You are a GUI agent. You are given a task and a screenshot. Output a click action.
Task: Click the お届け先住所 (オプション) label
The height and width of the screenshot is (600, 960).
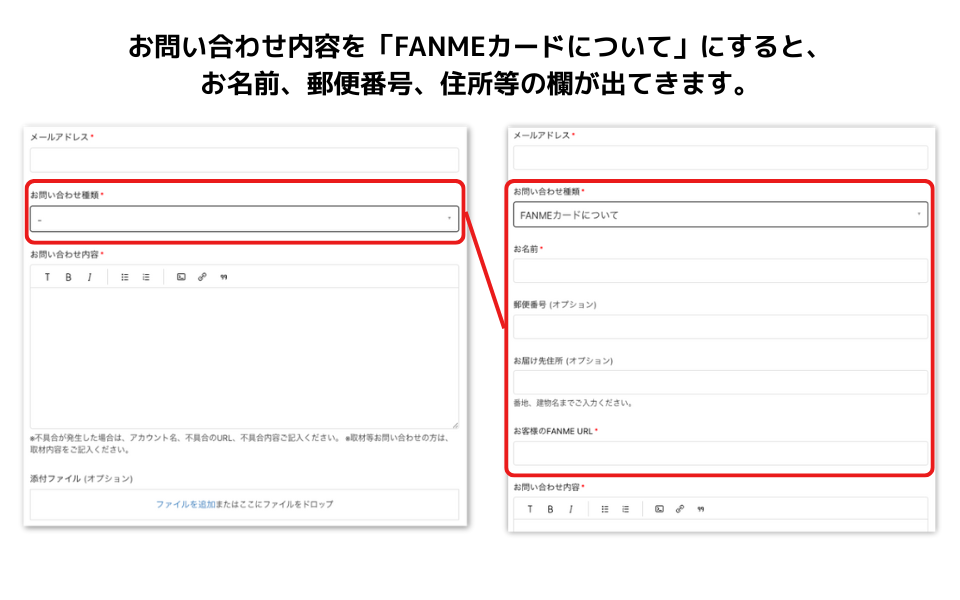click(563, 361)
